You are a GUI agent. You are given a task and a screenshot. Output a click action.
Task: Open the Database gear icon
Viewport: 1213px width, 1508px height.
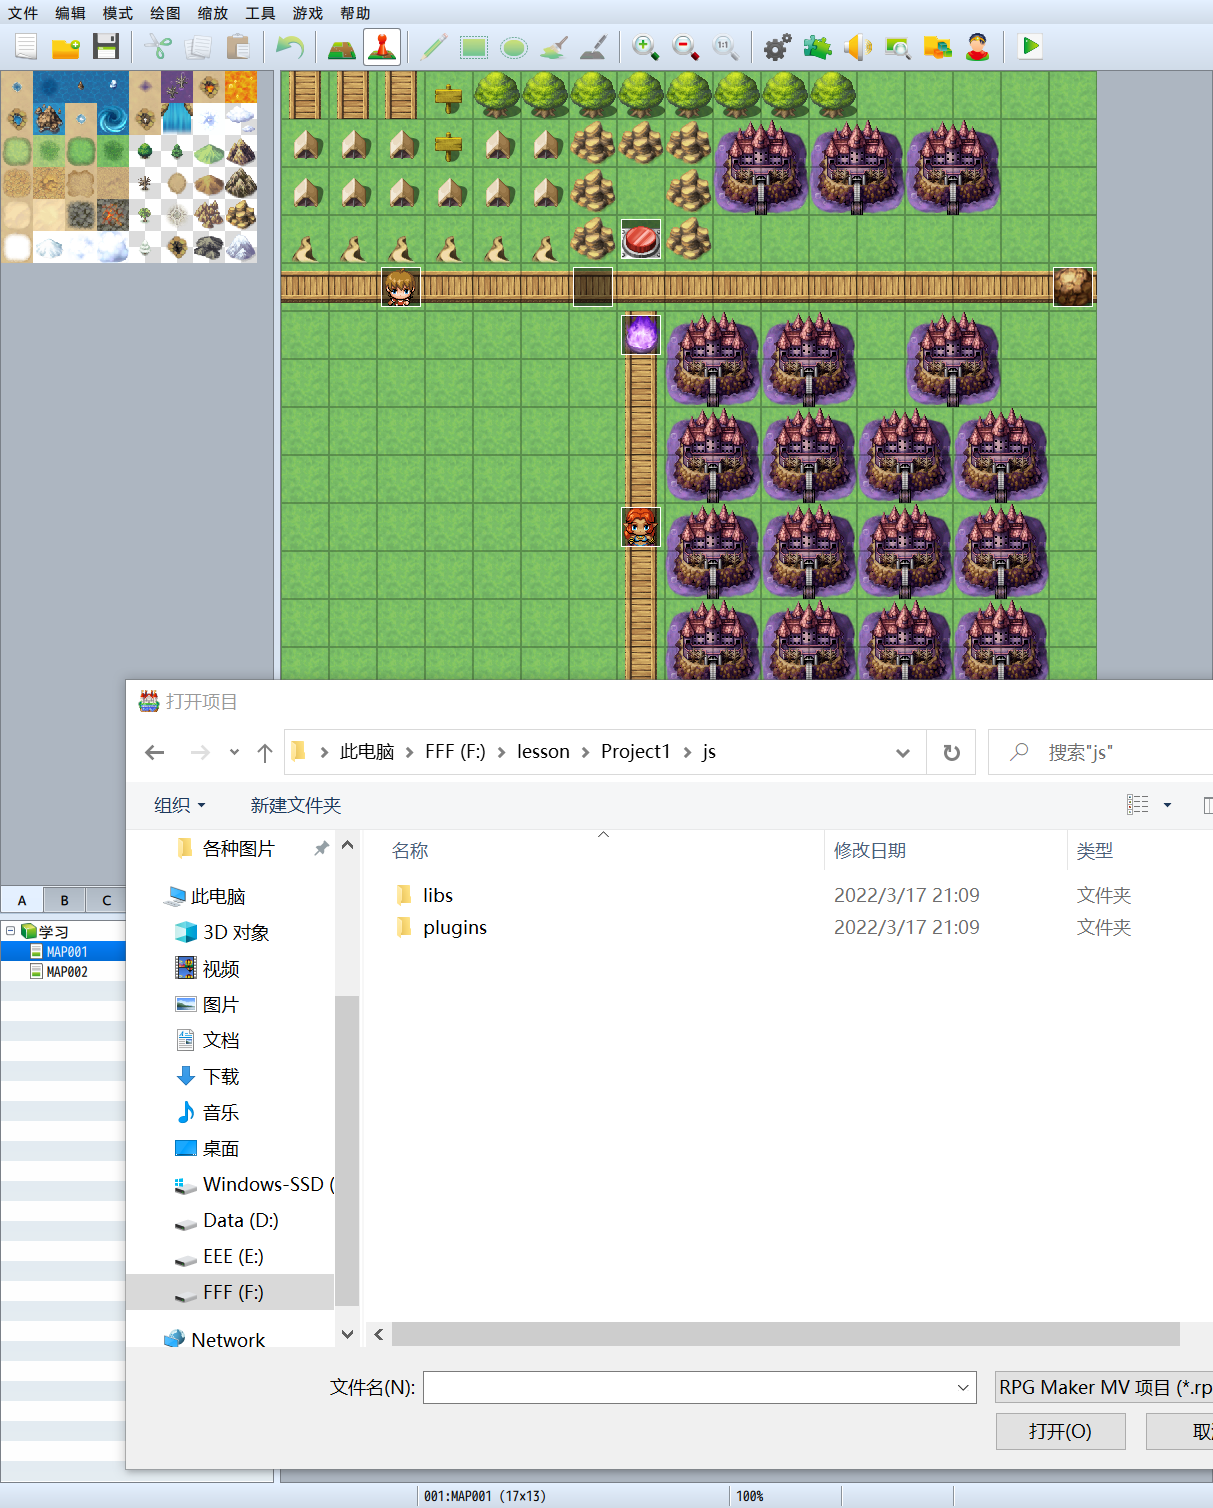tap(778, 46)
